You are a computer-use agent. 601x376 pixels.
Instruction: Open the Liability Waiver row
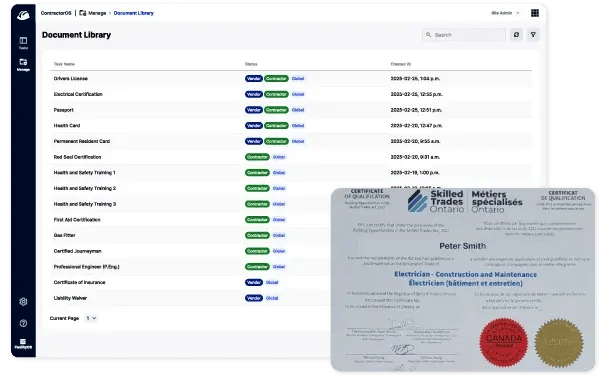point(190,298)
